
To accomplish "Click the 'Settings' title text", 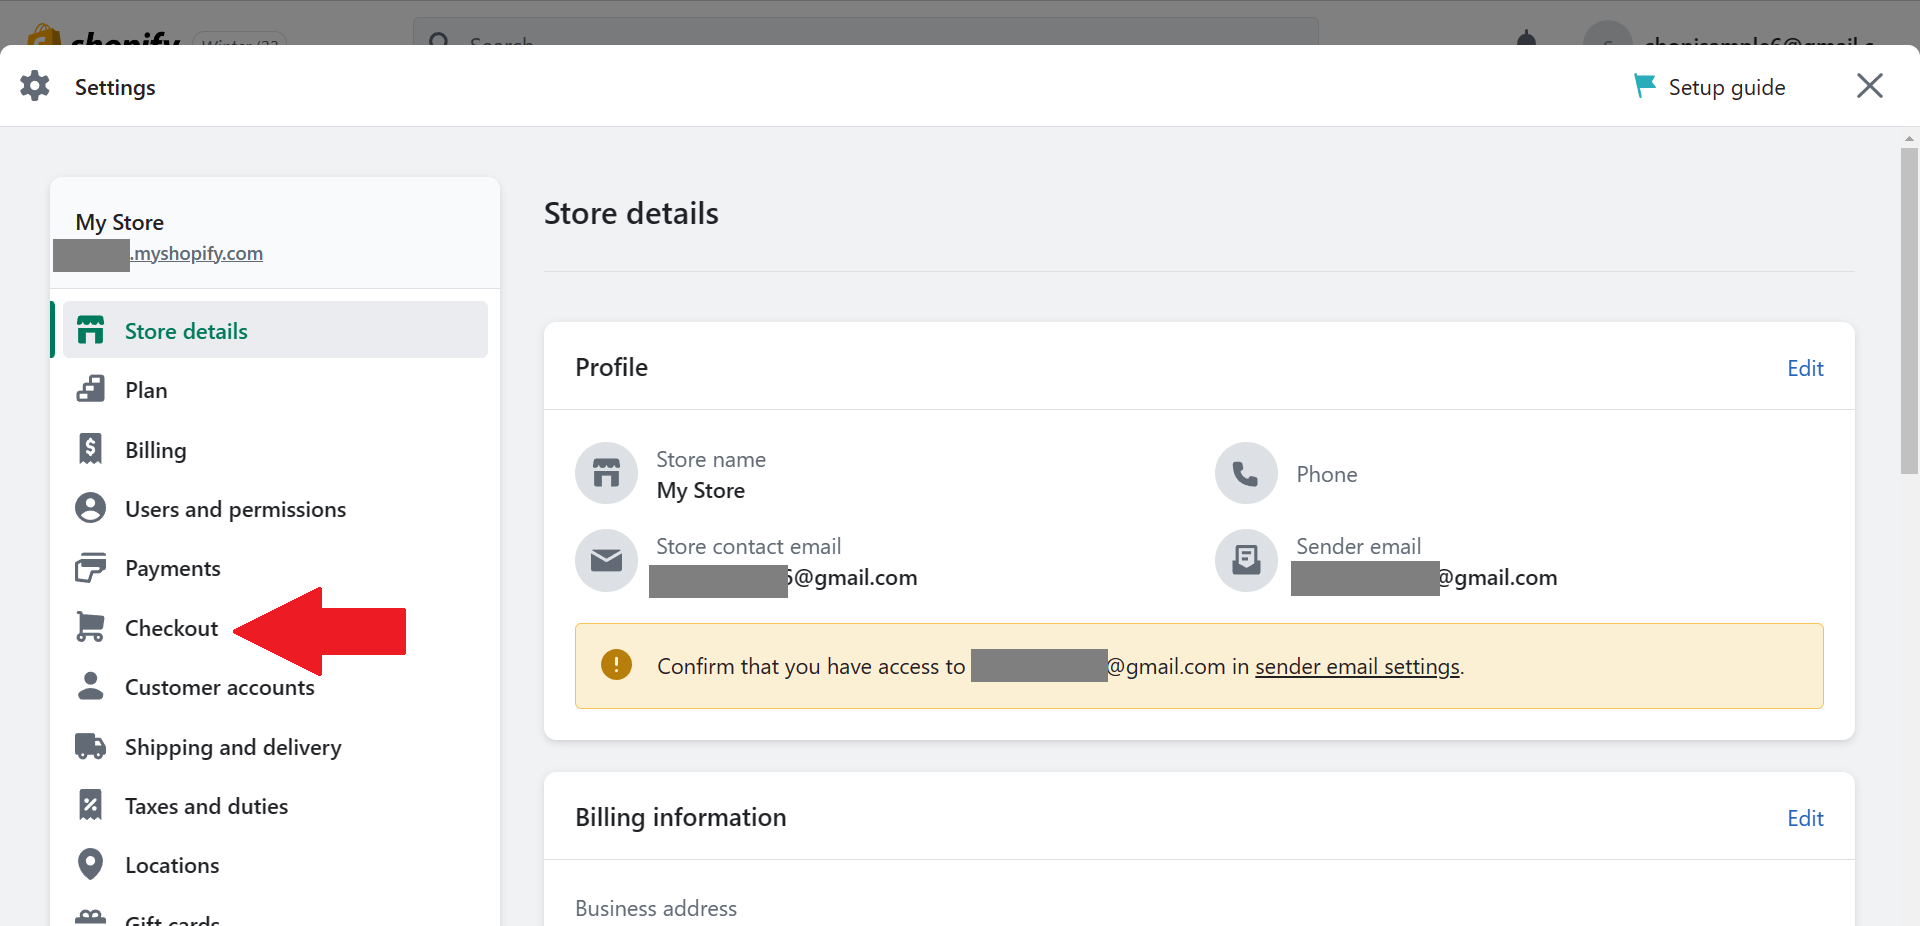I will click(115, 87).
